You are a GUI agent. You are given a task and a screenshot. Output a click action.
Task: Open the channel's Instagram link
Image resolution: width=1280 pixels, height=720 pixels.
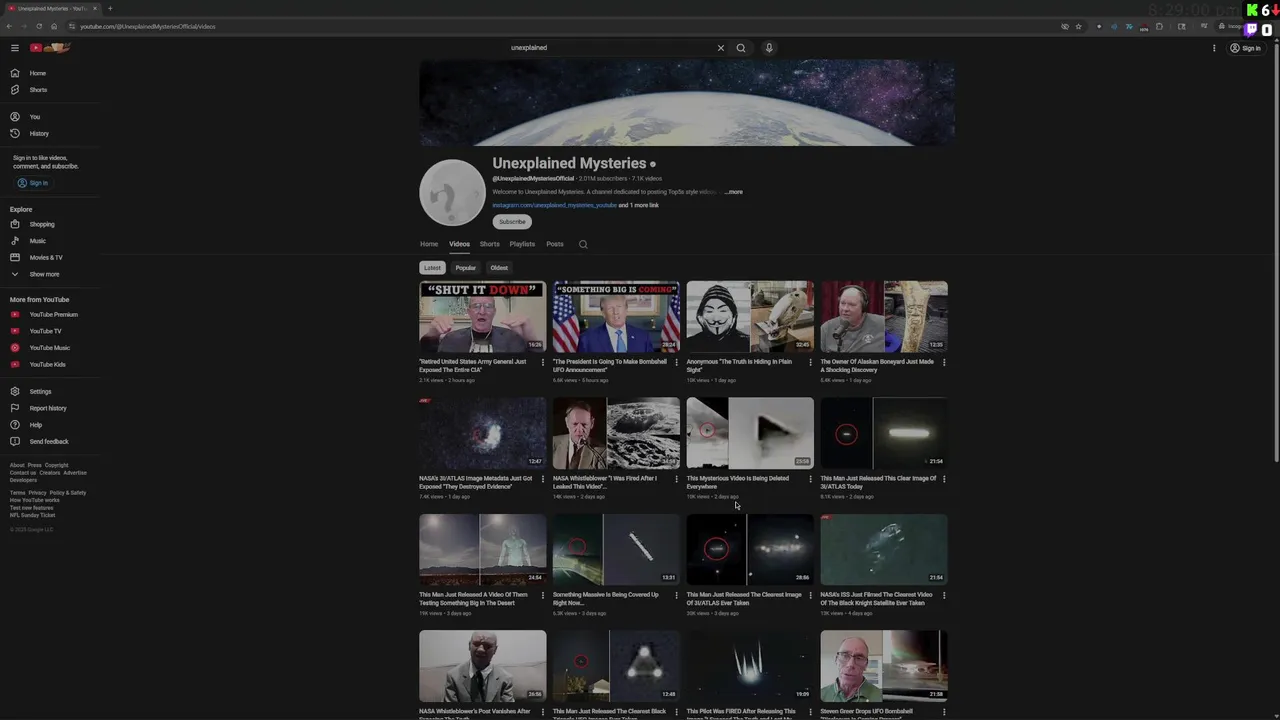[x=554, y=205]
